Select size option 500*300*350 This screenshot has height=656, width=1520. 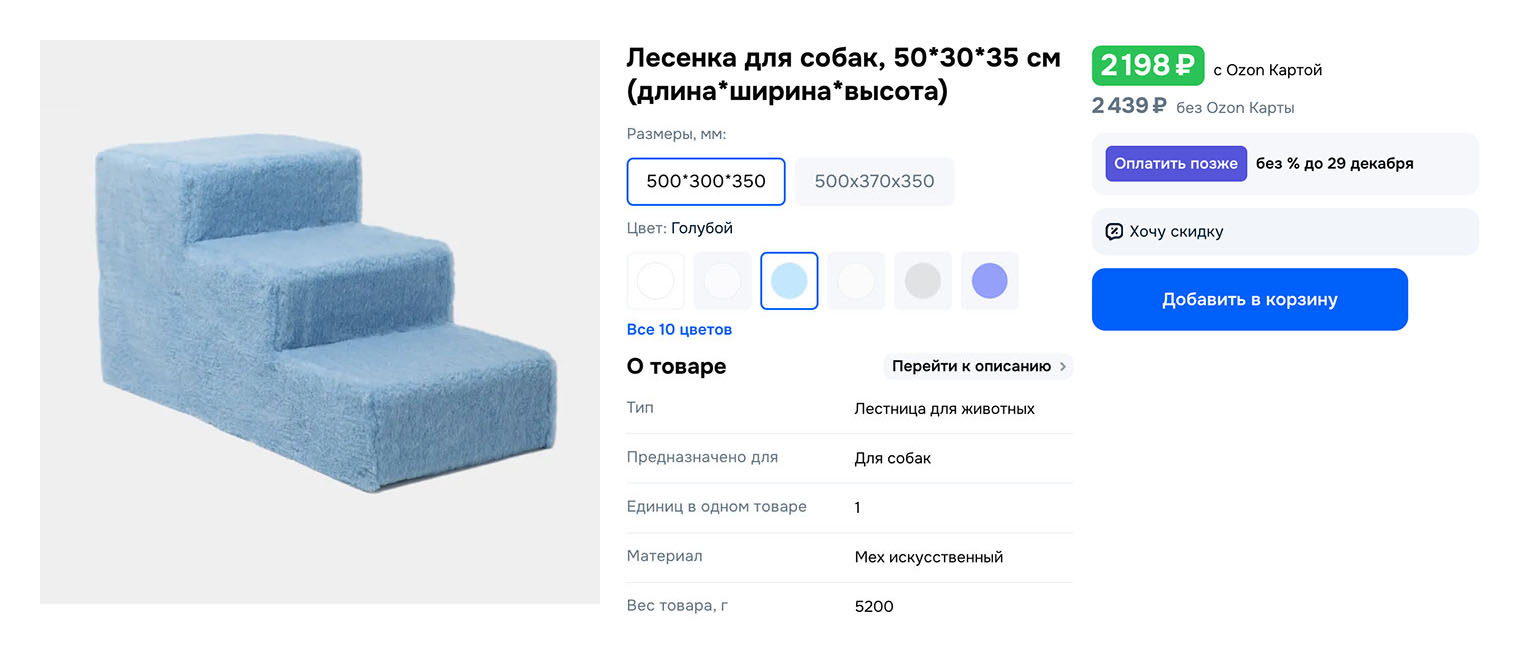706,181
